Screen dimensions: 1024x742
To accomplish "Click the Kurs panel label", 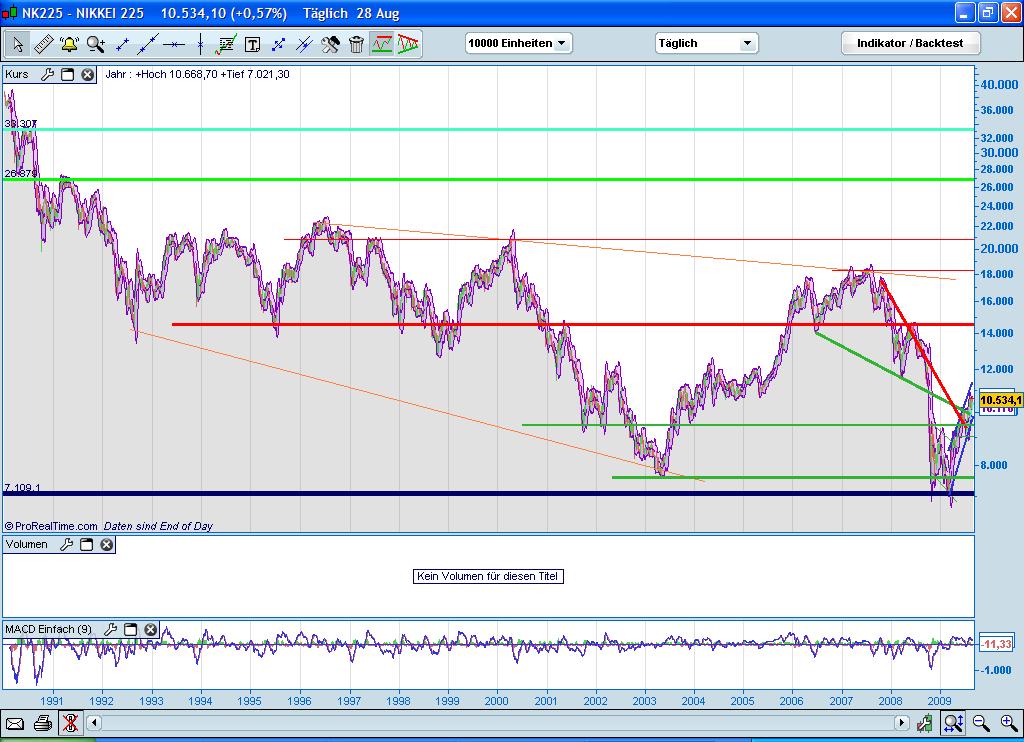I will (18, 73).
